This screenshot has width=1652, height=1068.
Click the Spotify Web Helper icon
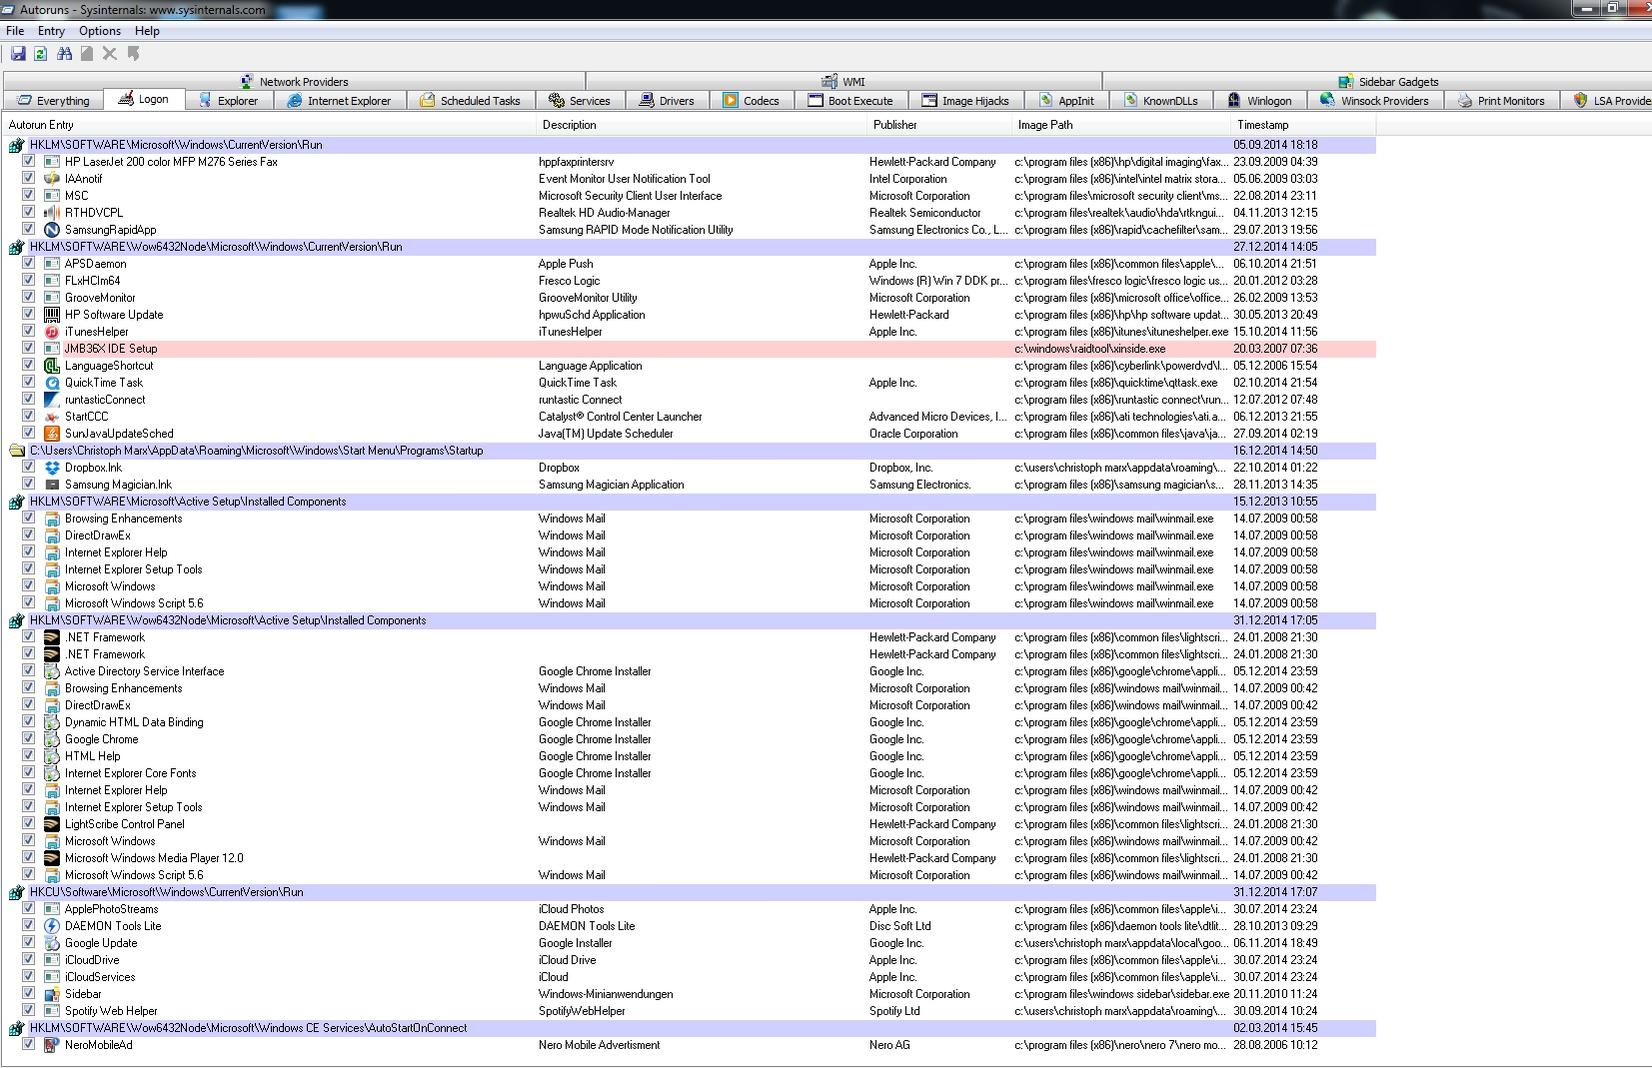point(52,1012)
